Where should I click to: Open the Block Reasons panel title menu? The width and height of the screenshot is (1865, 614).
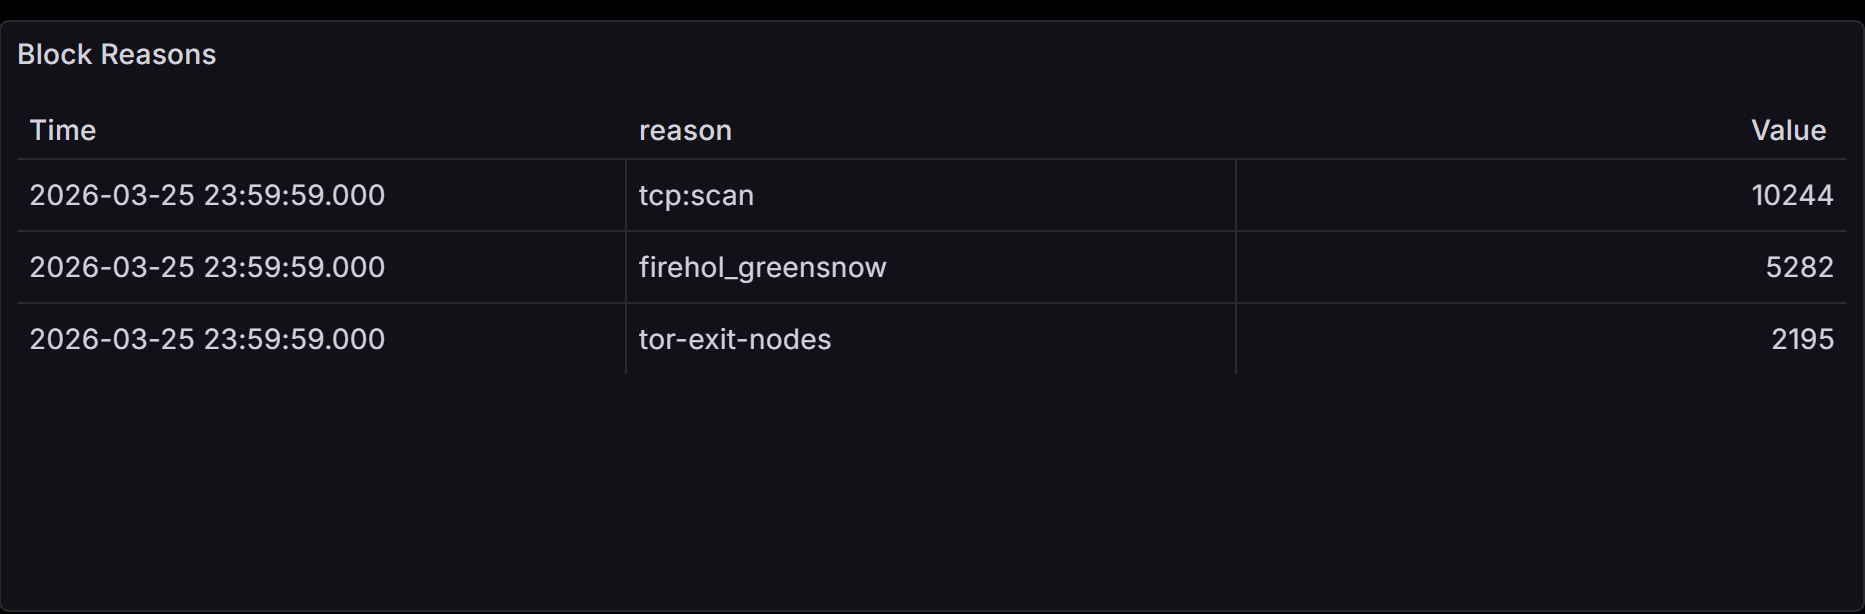pos(116,54)
